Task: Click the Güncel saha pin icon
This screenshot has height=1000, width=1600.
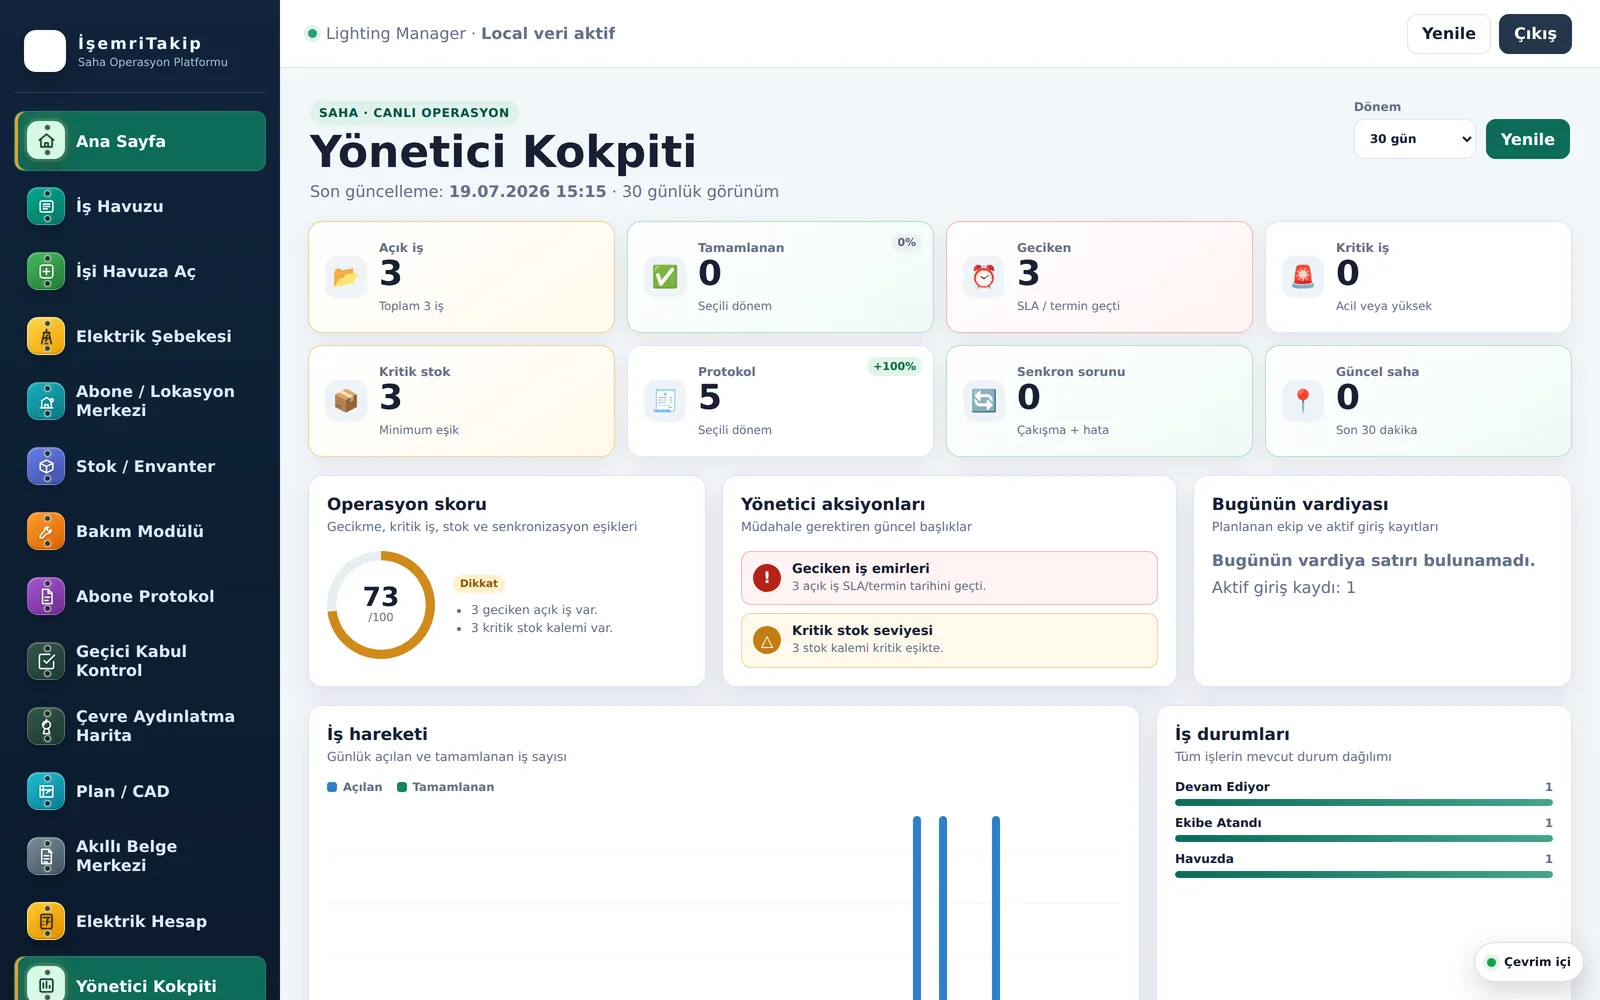Action: pyautogui.click(x=1302, y=401)
